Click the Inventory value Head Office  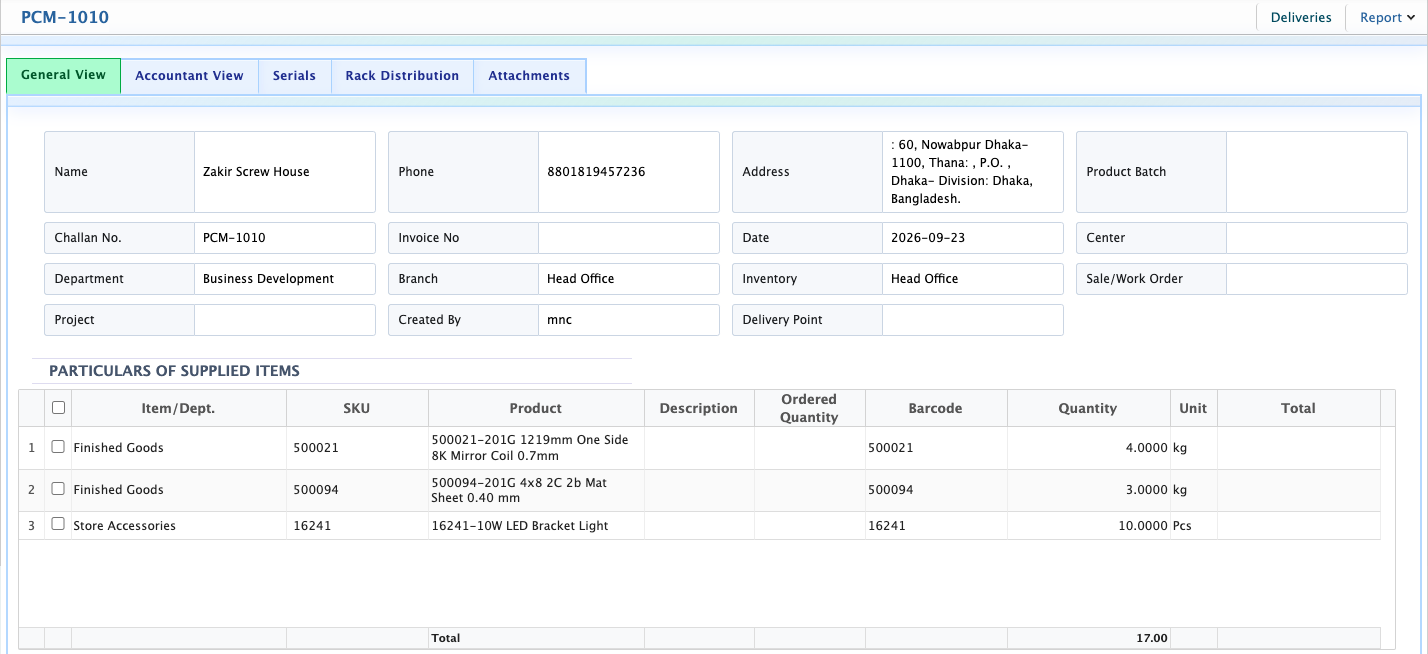point(925,279)
